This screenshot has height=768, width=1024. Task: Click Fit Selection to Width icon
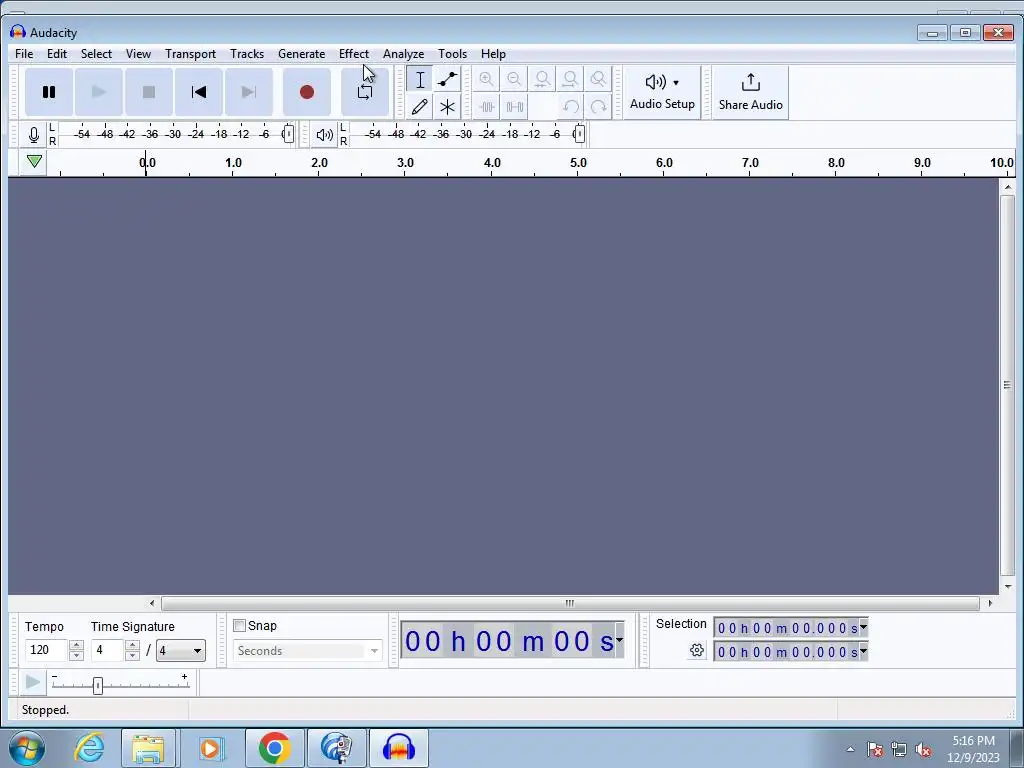(542, 80)
